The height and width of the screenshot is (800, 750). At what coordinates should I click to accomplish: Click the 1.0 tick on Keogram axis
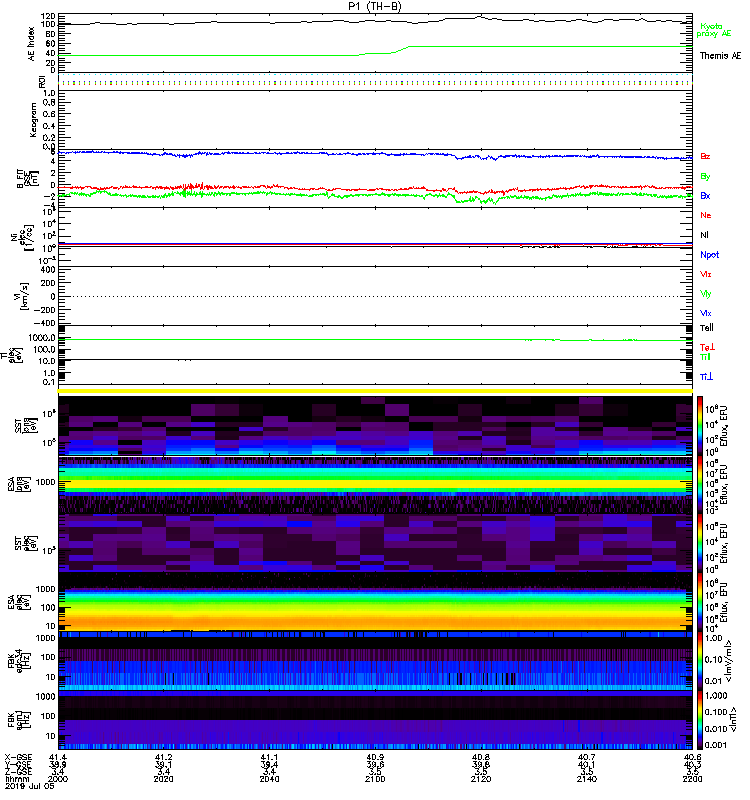pyautogui.click(x=49, y=93)
